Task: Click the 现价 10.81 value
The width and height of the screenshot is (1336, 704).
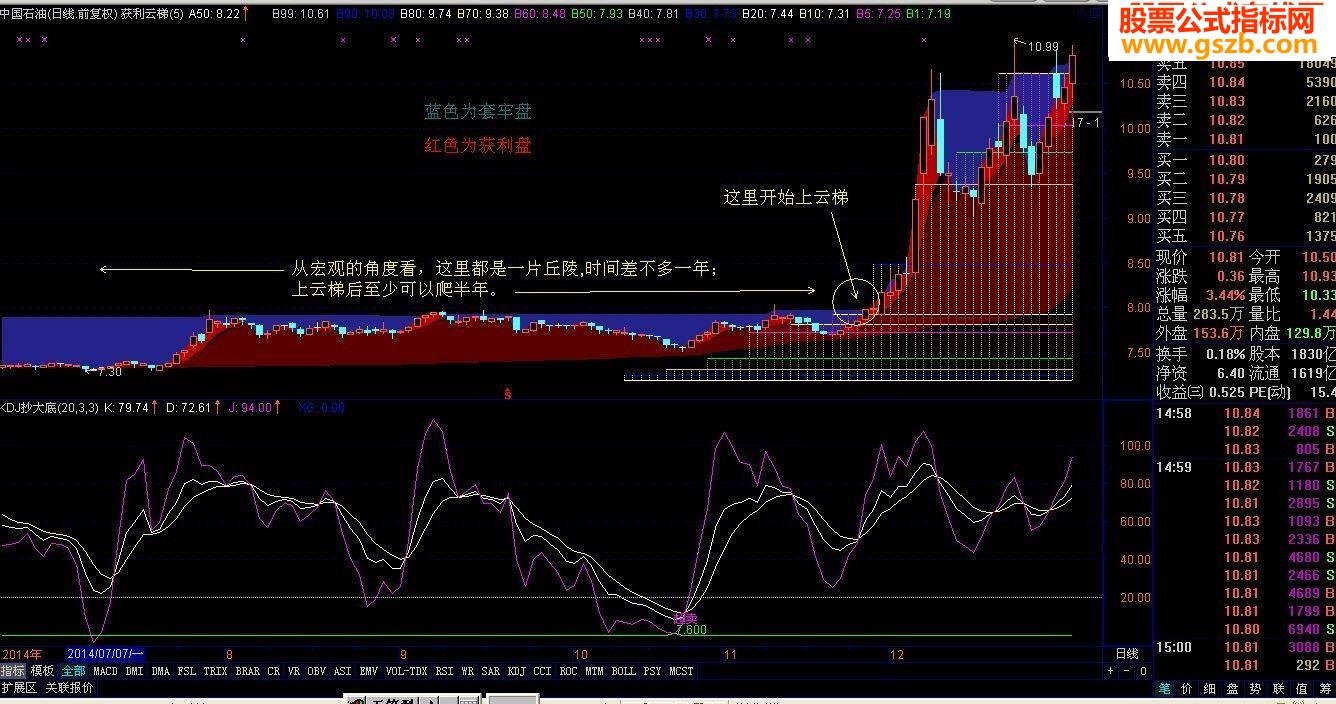Action: coord(1227,257)
